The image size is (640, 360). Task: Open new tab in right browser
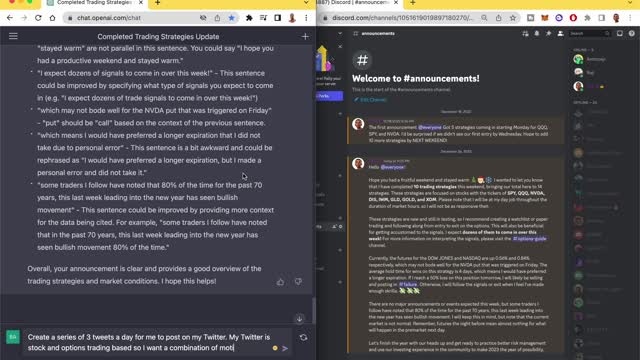413,3
